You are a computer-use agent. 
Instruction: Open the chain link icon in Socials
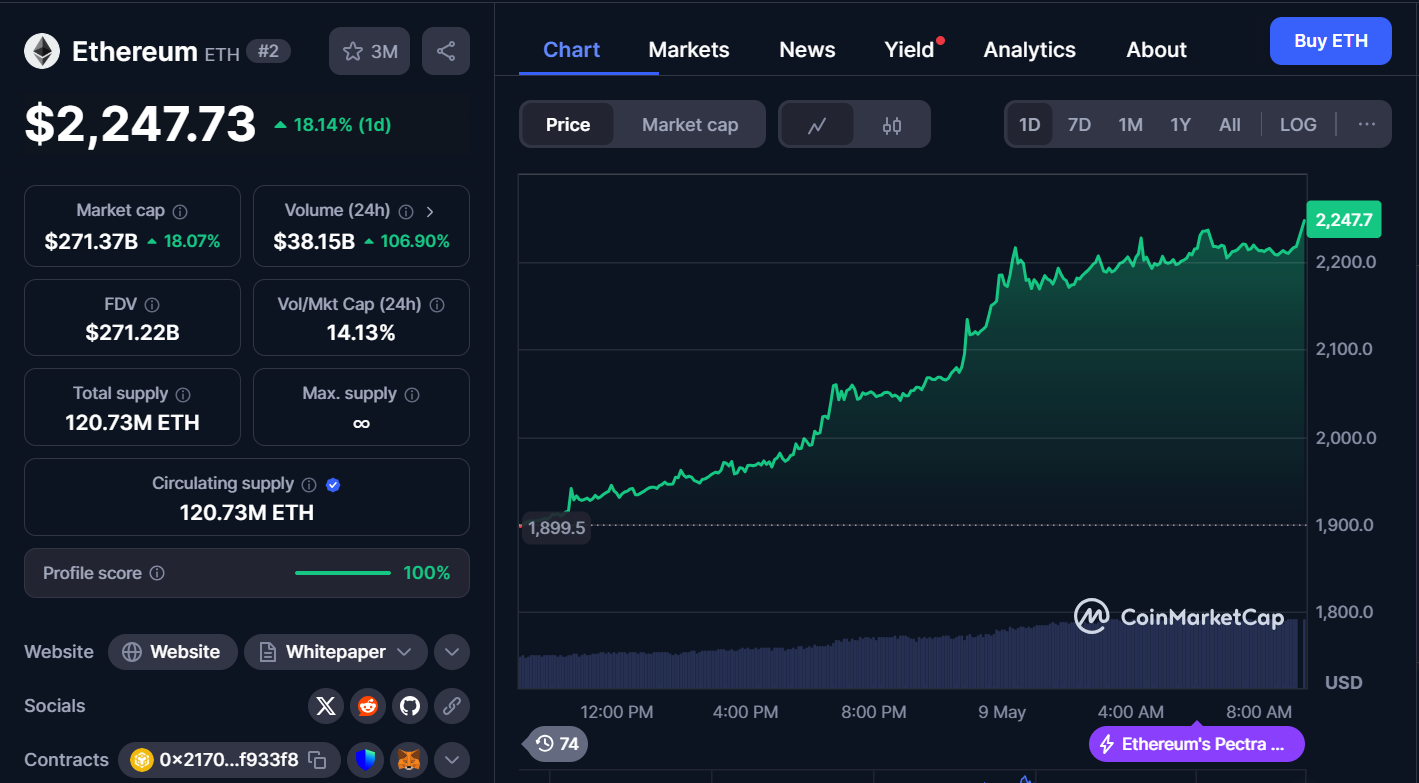click(x=452, y=706)
